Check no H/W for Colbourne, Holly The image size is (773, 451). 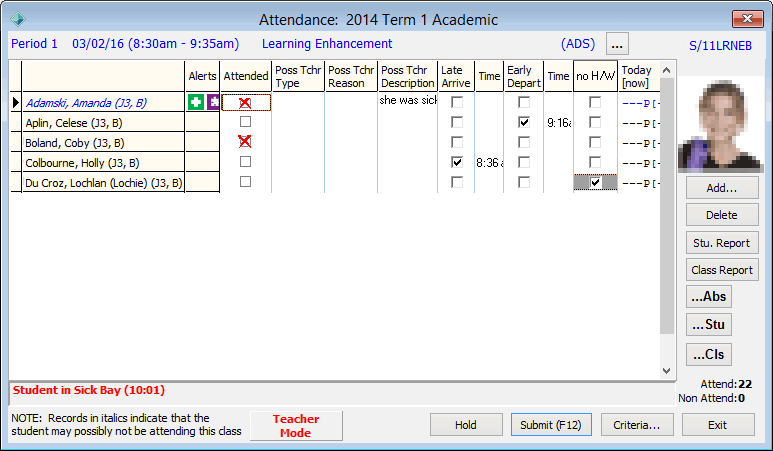tap(595, 162)
